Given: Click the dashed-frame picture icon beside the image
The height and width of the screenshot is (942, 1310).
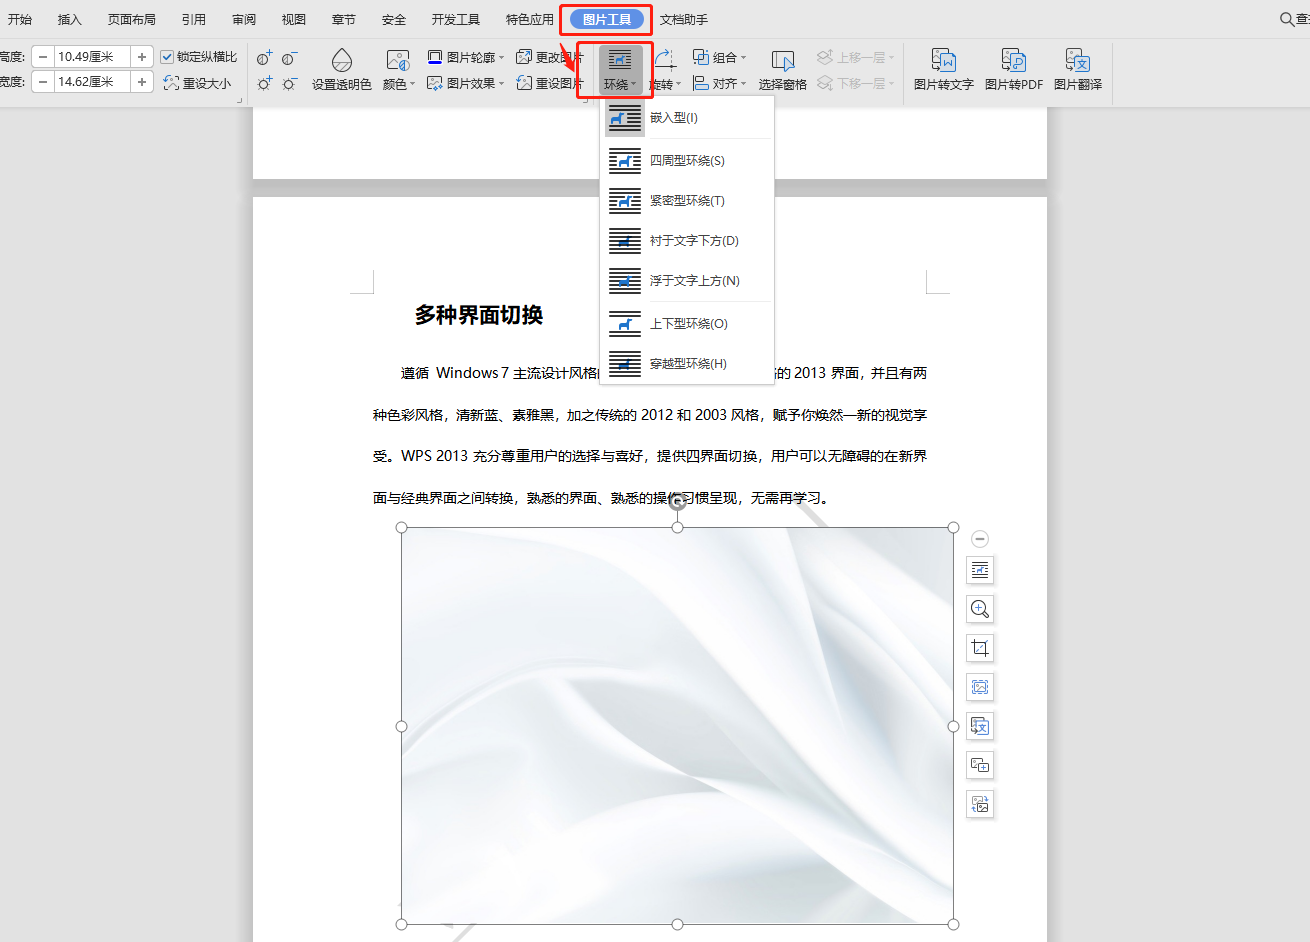Looking at the screenshot, I should 980,687.
